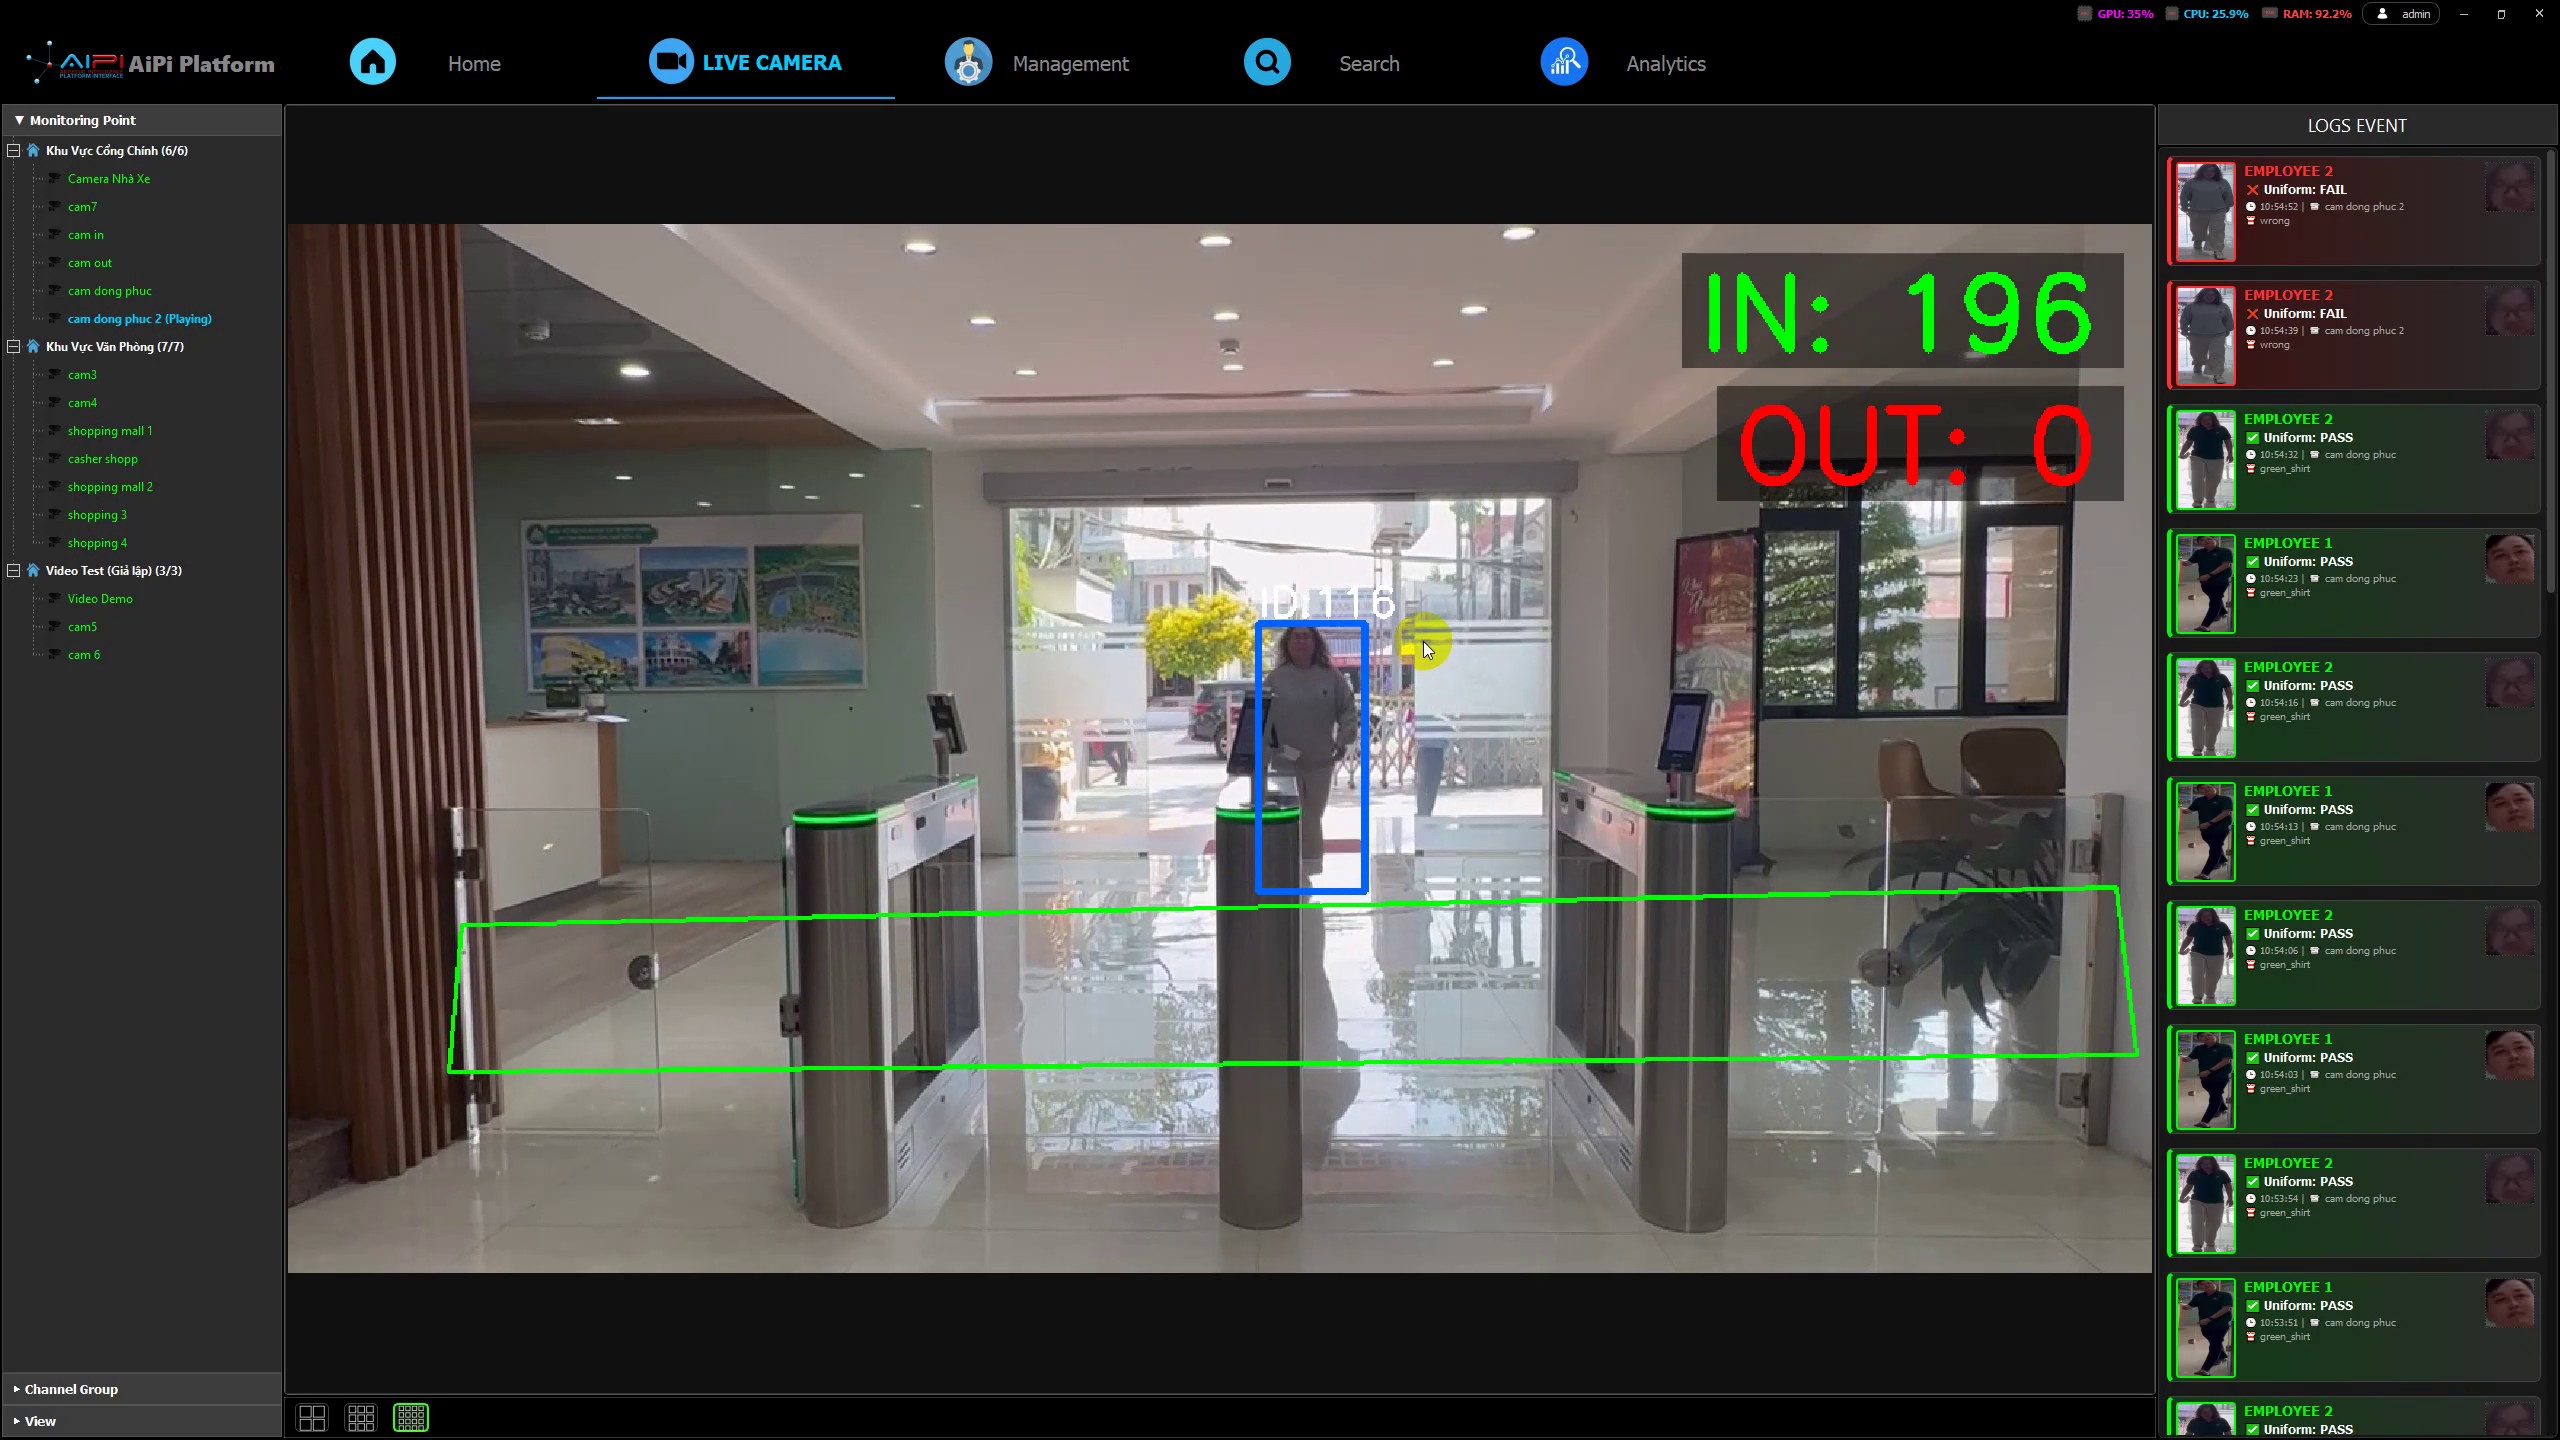
Task: Open the Home icon in navigation bar
Action: (x=373, y=62)
